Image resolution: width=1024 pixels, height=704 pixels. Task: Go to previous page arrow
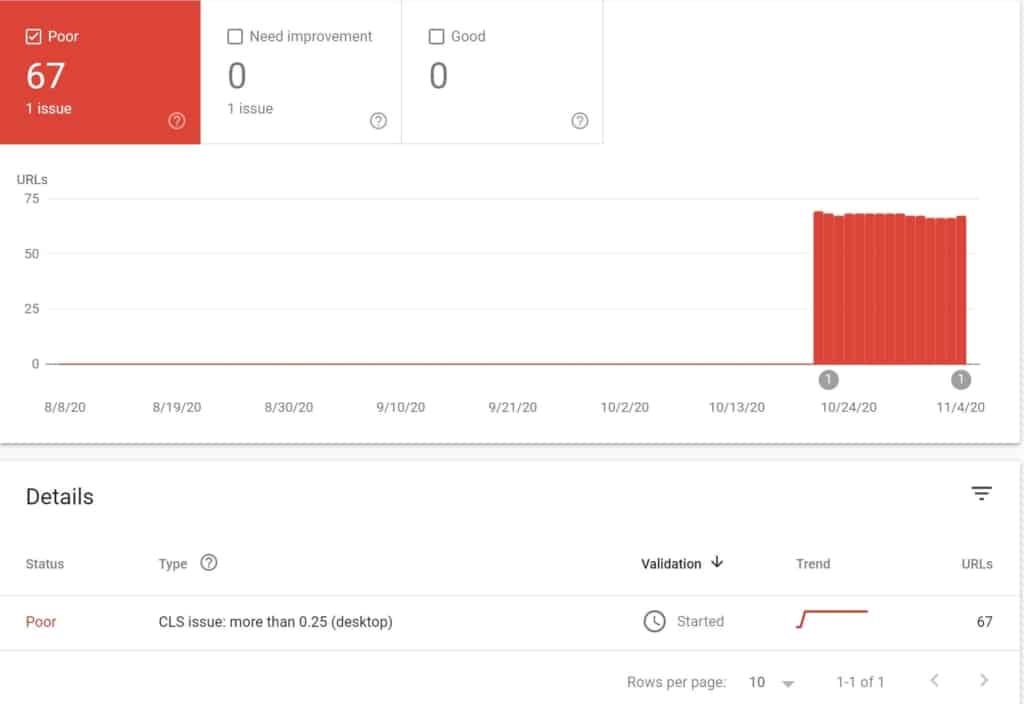[x=934, y=681]
